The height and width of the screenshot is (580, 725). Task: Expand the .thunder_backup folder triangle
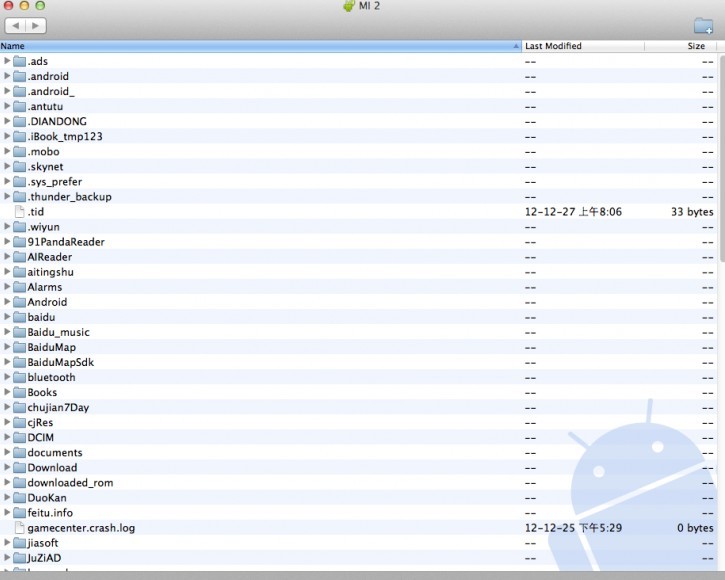pyautogui.click(x=7, y=196)
